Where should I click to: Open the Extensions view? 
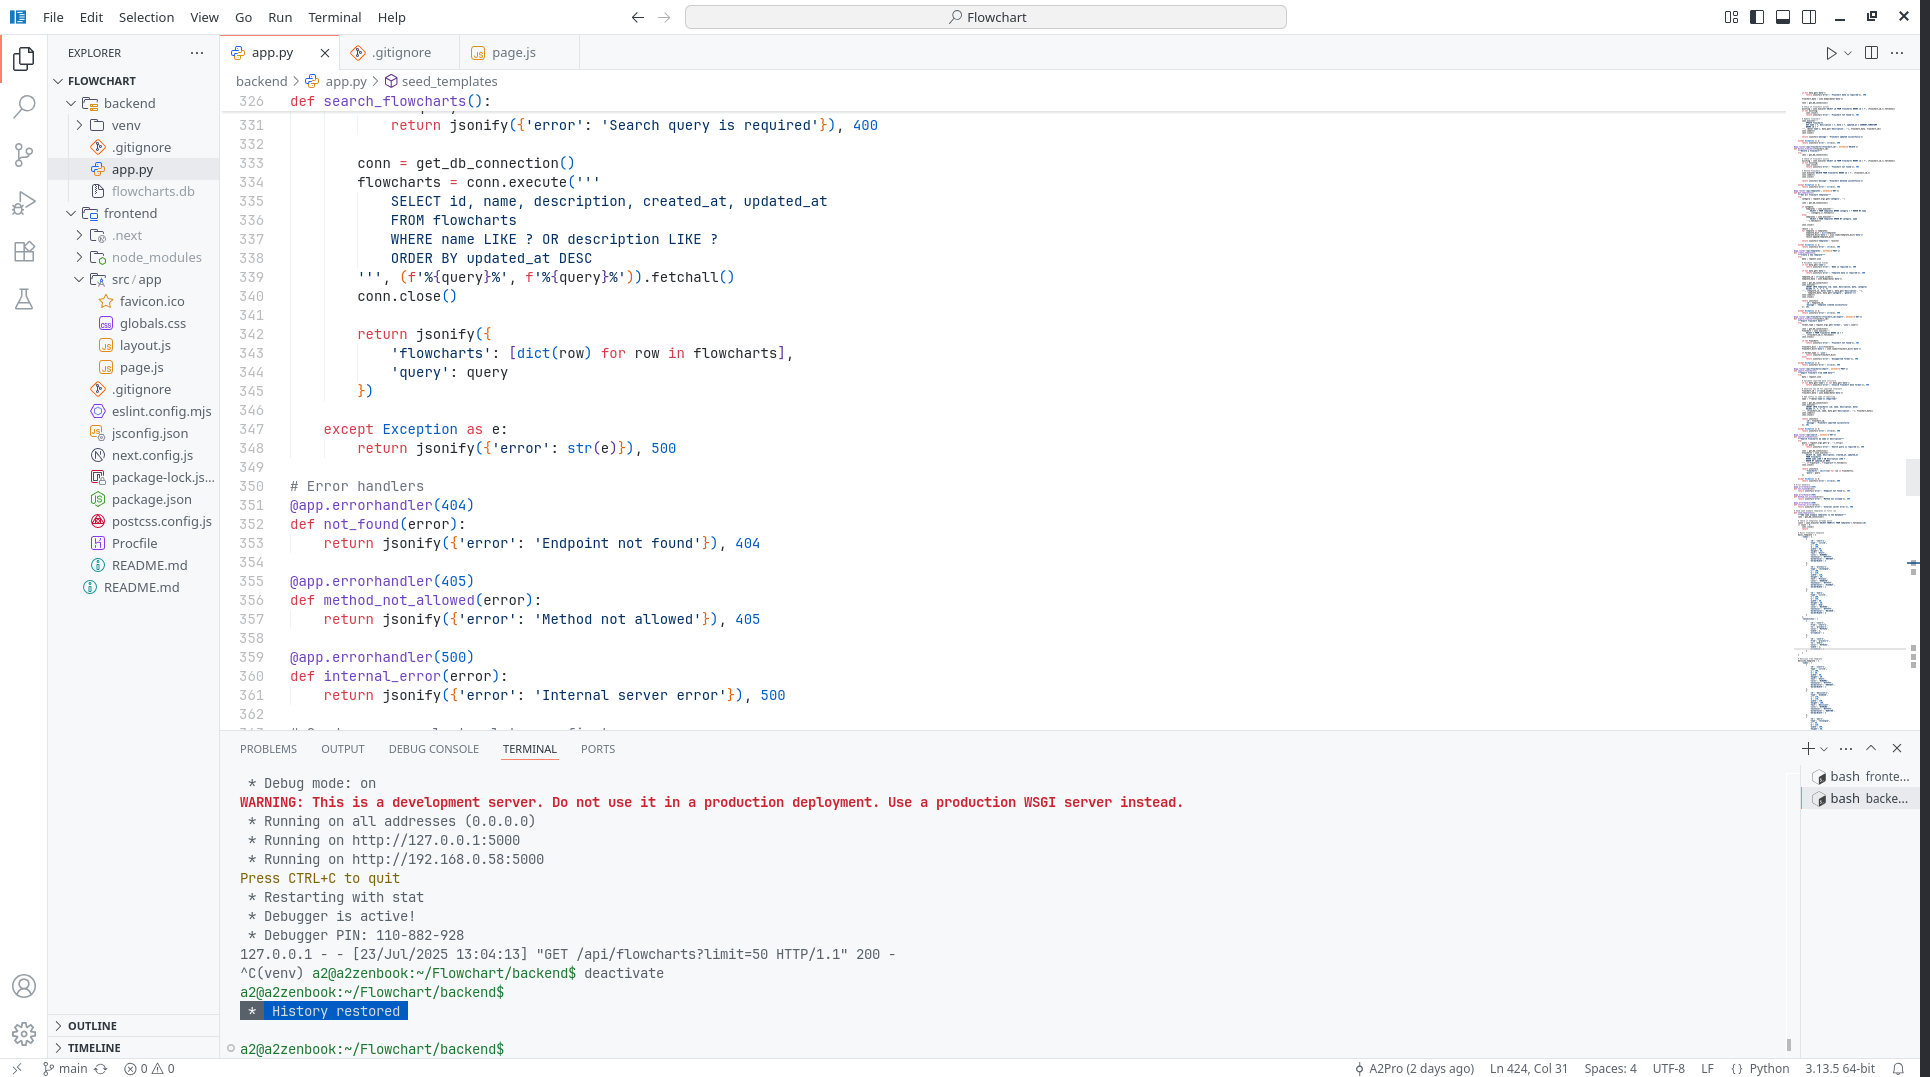[24, 251]
